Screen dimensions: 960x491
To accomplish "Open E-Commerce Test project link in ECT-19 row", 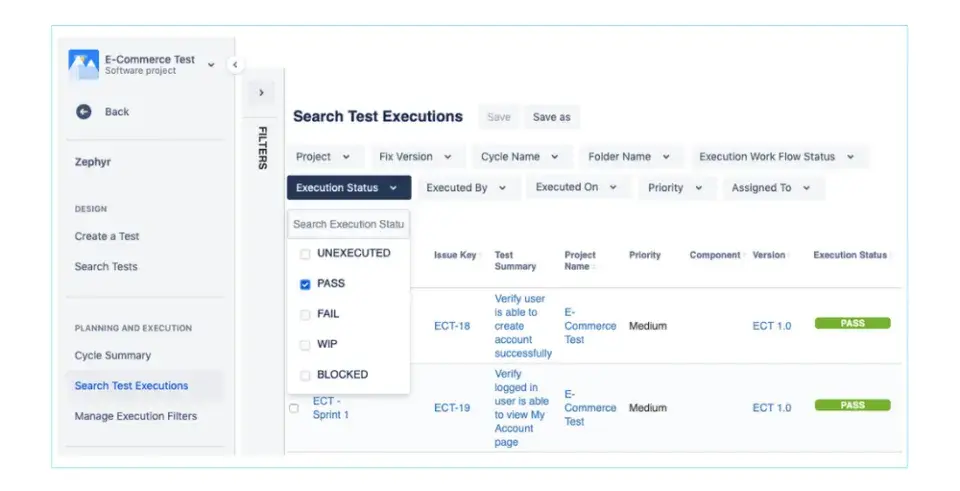I will point(590,408).
